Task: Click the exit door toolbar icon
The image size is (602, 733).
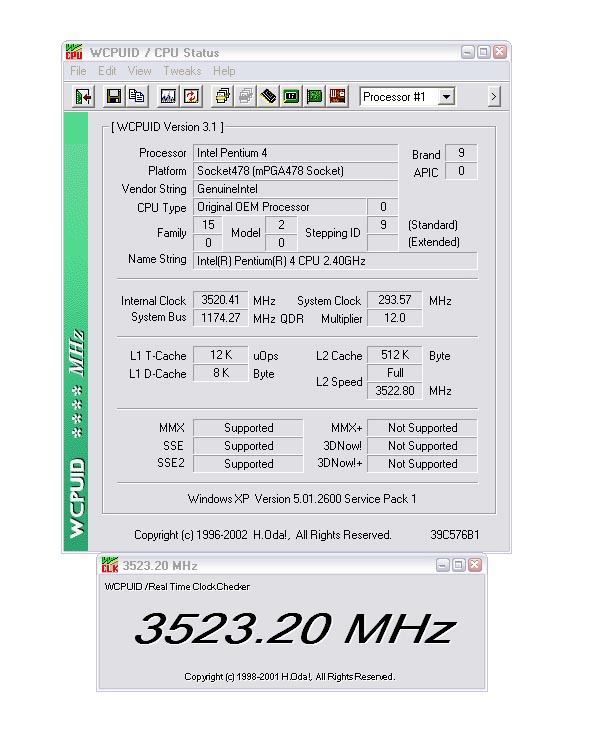Action: (x=84, y=97)
